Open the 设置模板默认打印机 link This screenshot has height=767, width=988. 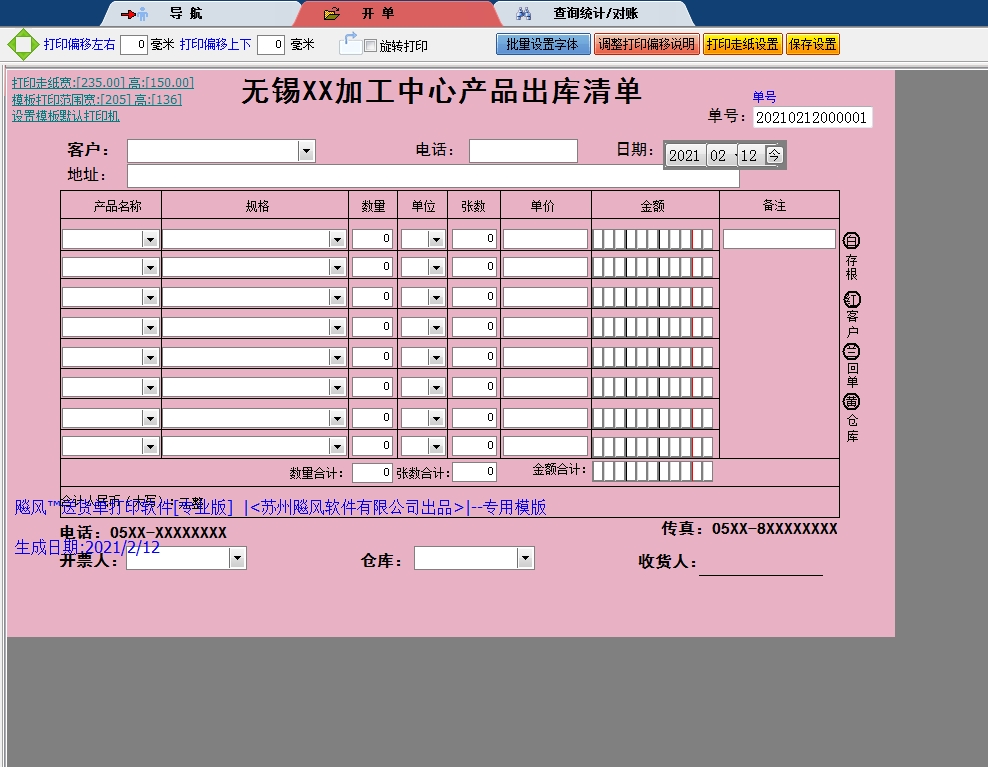(x=66, y=116)
